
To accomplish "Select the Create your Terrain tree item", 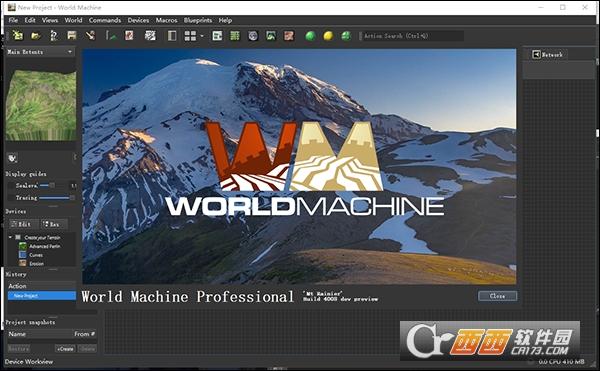I will click(x=42, y=238).
